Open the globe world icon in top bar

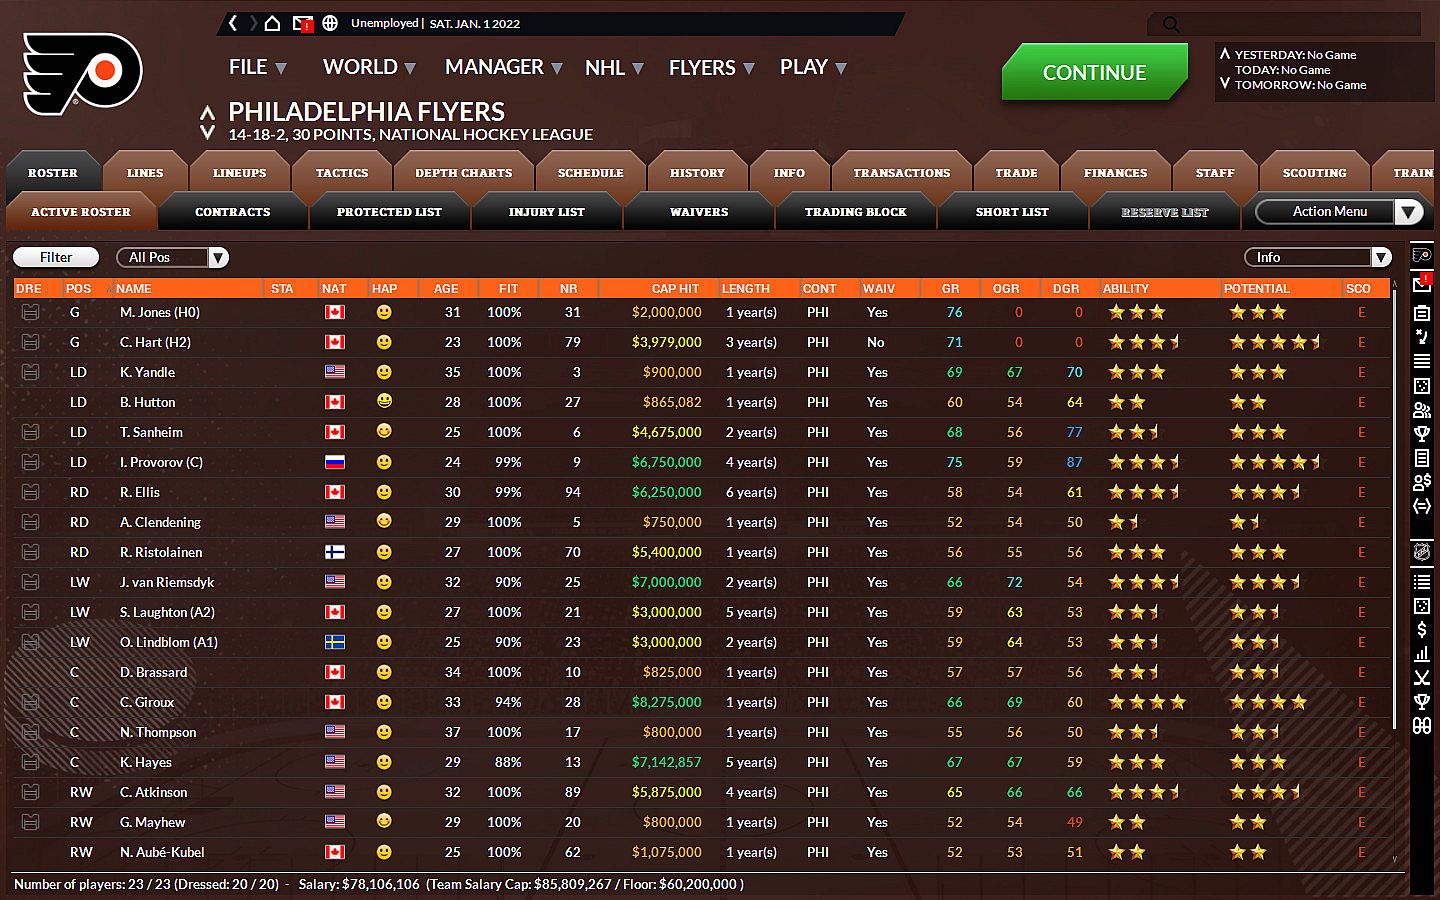click(330, 23)
